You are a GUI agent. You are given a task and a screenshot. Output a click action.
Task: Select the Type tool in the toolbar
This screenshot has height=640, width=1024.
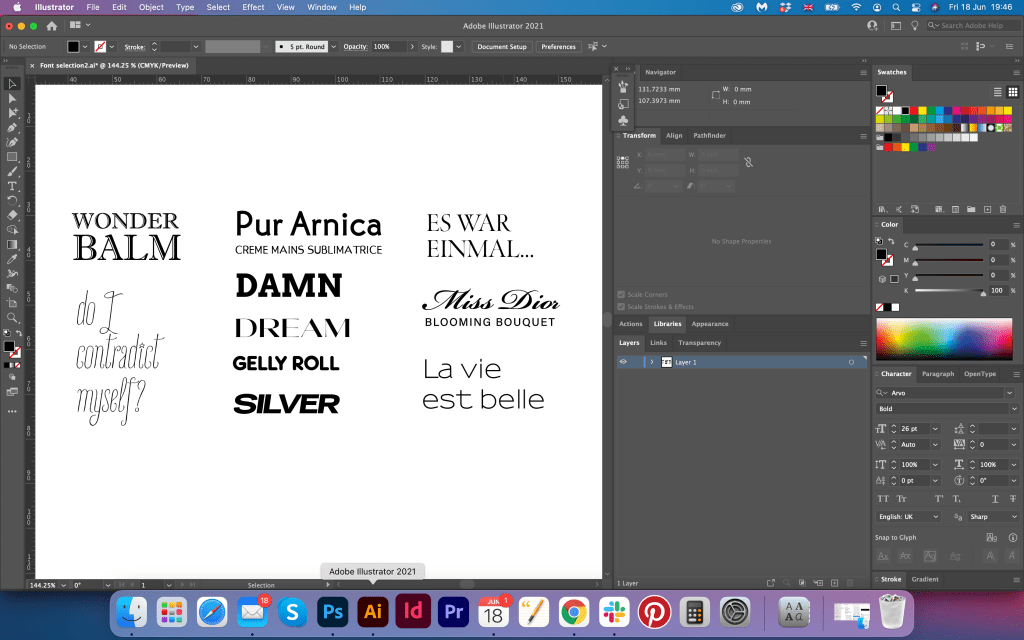[x=12, y=186]
